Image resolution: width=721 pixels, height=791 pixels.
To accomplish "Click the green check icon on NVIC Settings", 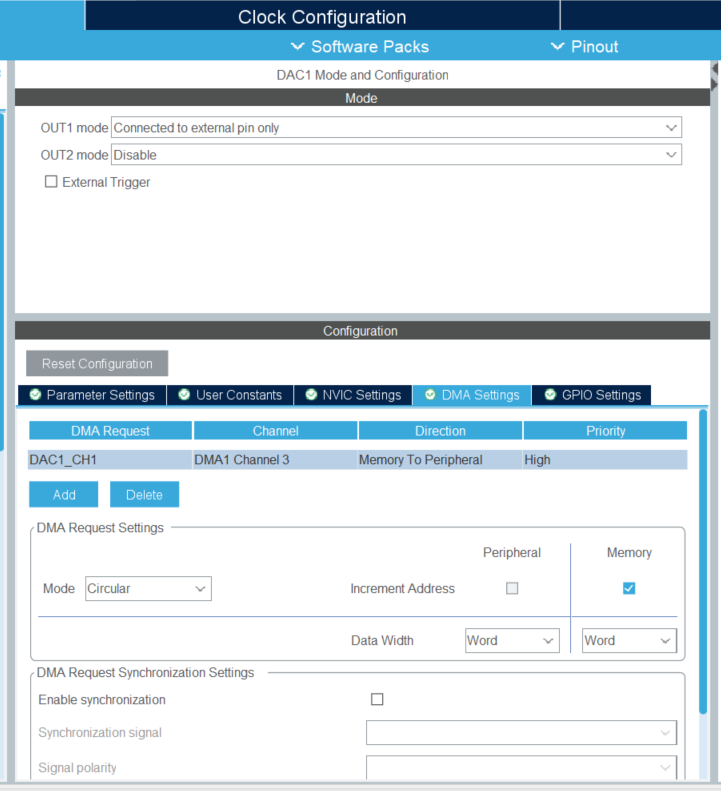I will point(311,394).
